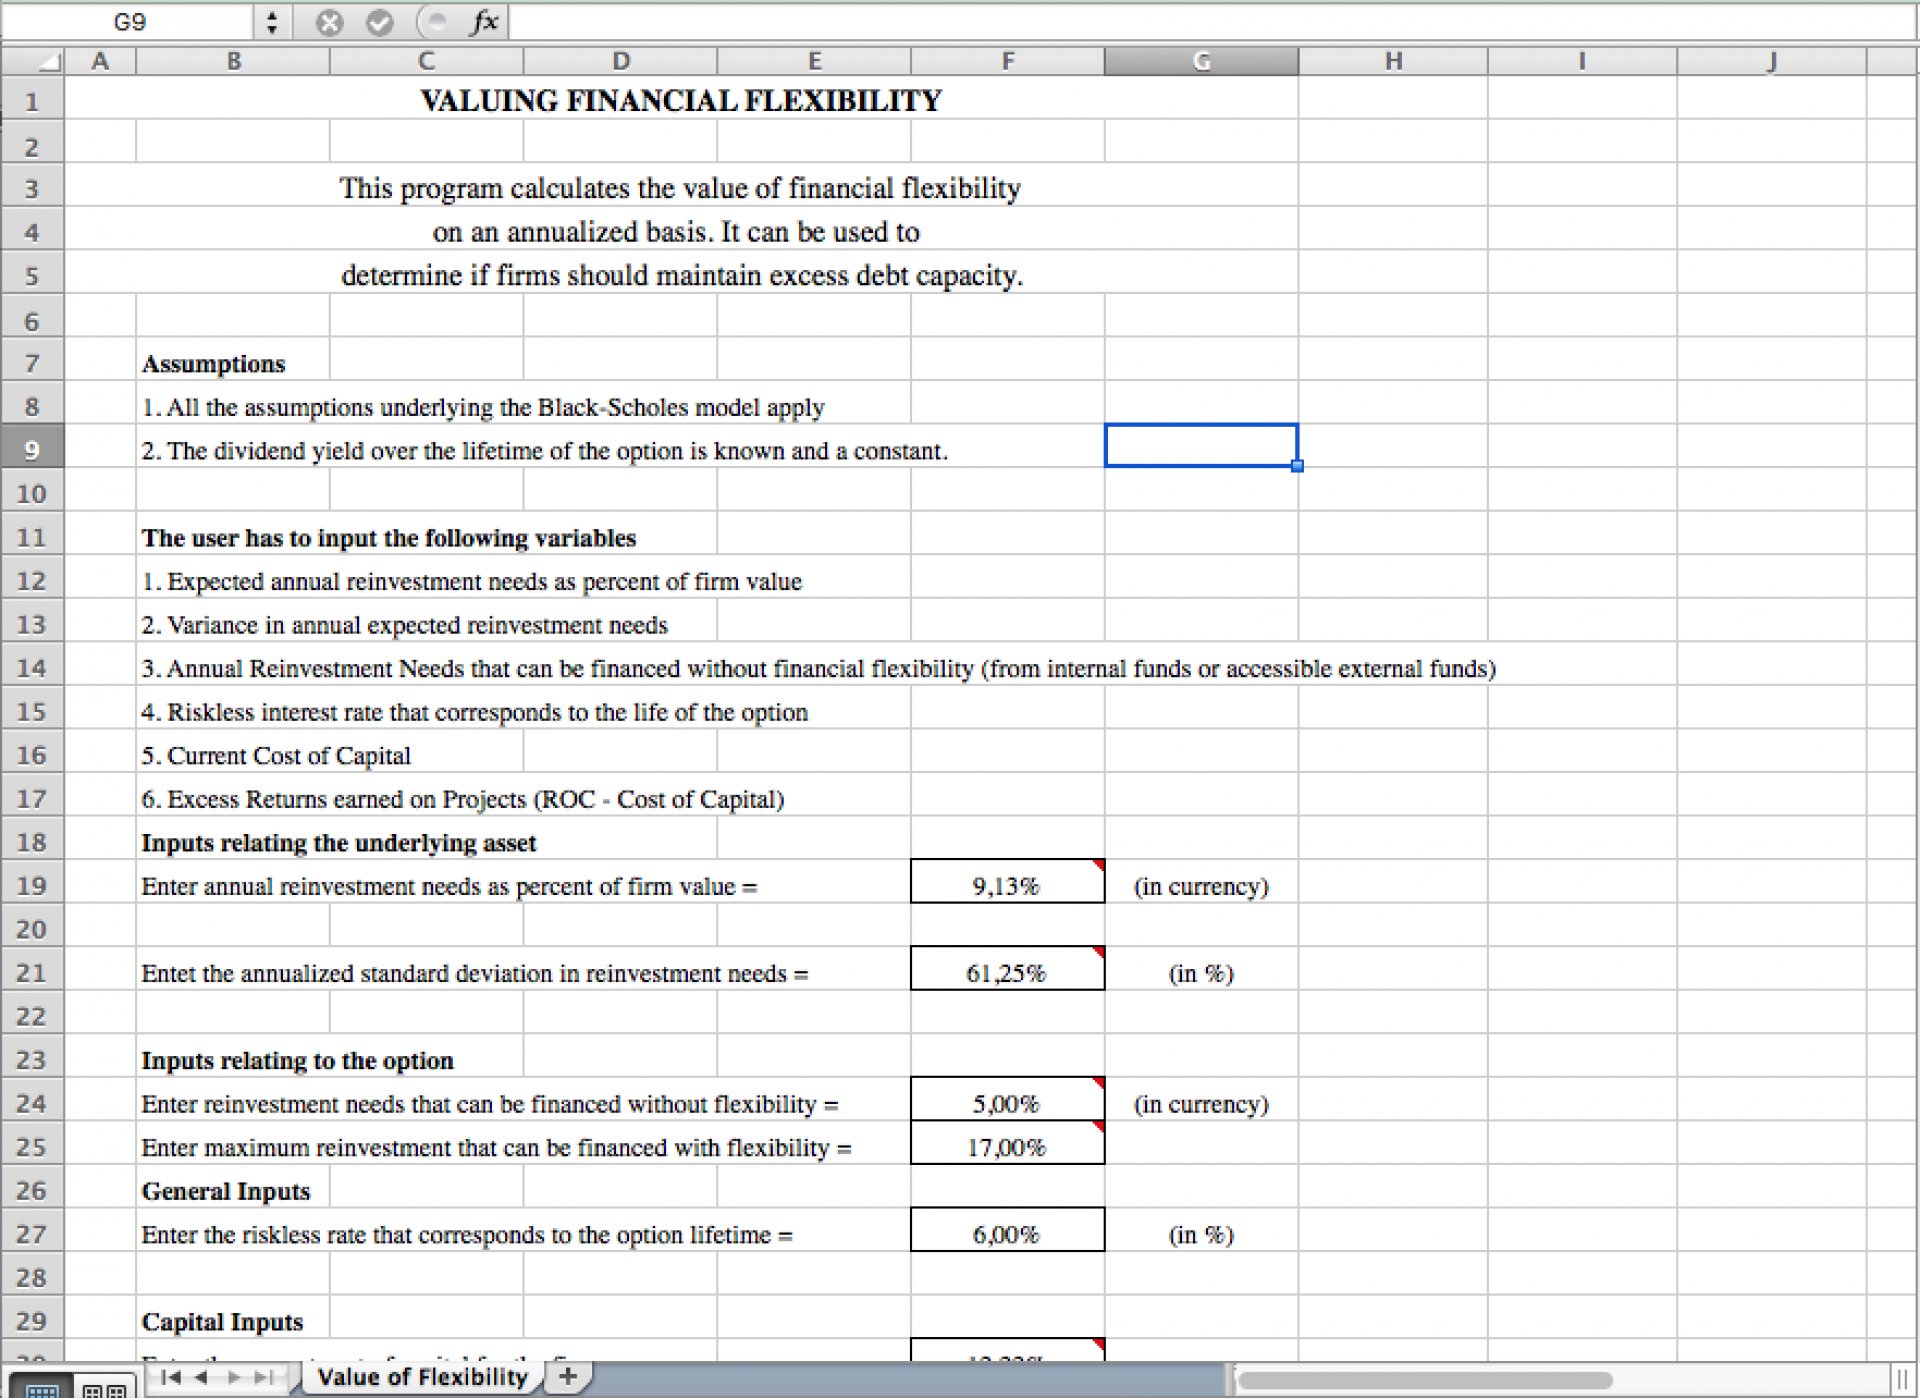Click 'Enter maximum reinvestment that can be financed with flexibility' label
The width and height of the screenshot is (1920, 1398).
(496, 1148)
